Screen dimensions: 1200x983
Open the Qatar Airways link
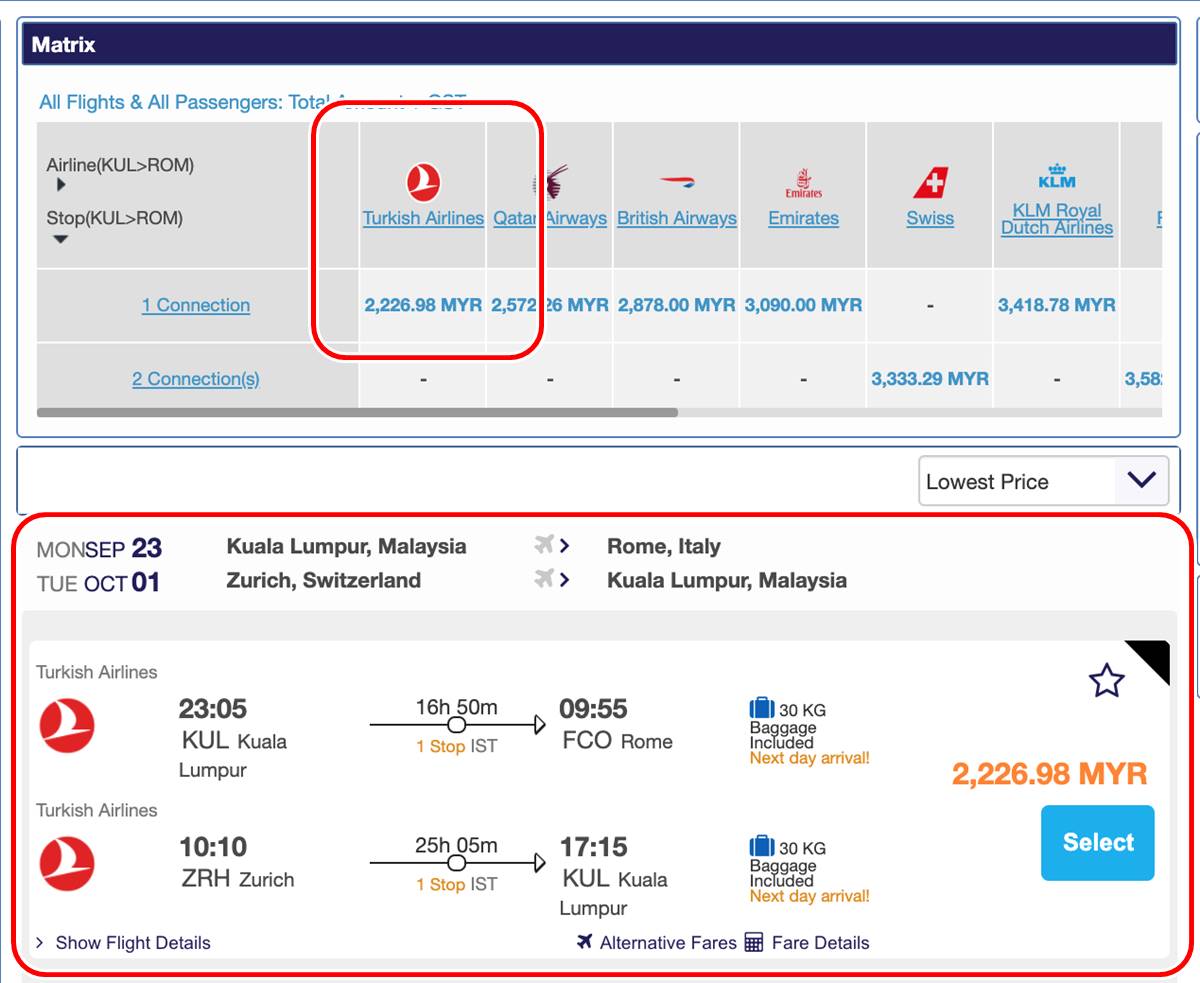(550, 218)
